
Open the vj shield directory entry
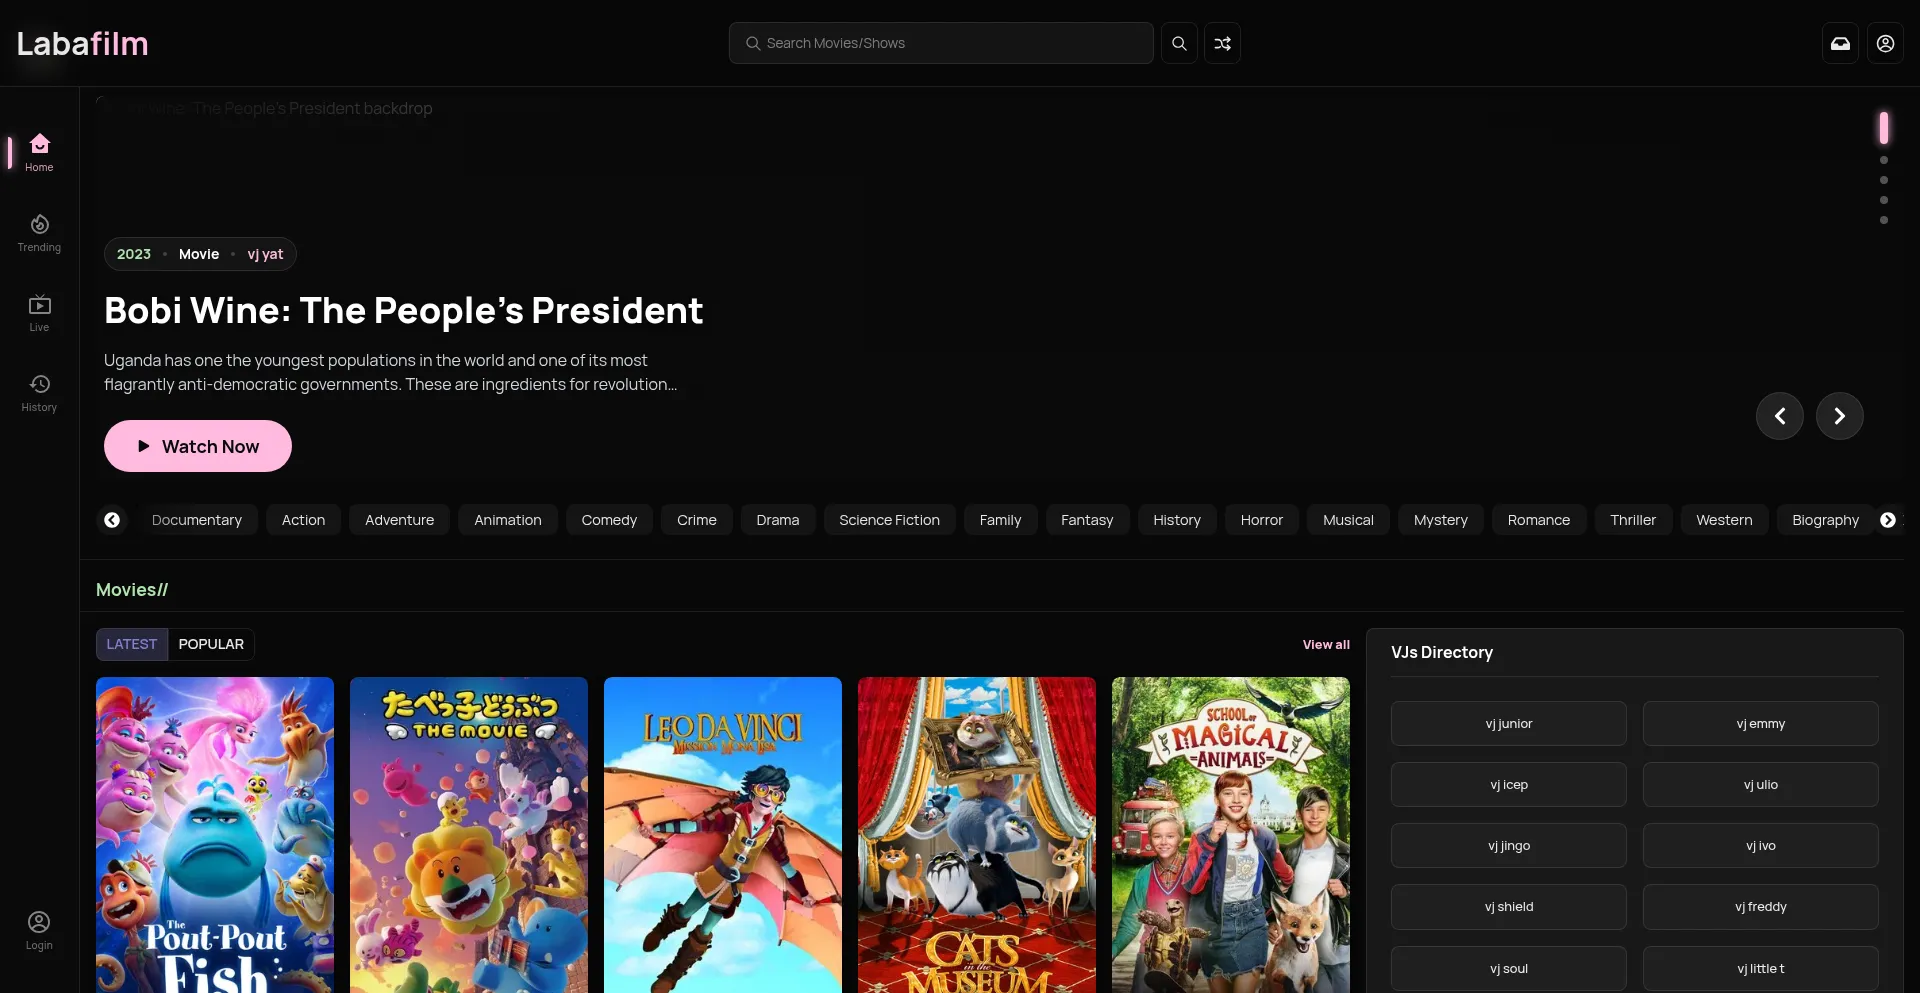[x=1509, y=907]
